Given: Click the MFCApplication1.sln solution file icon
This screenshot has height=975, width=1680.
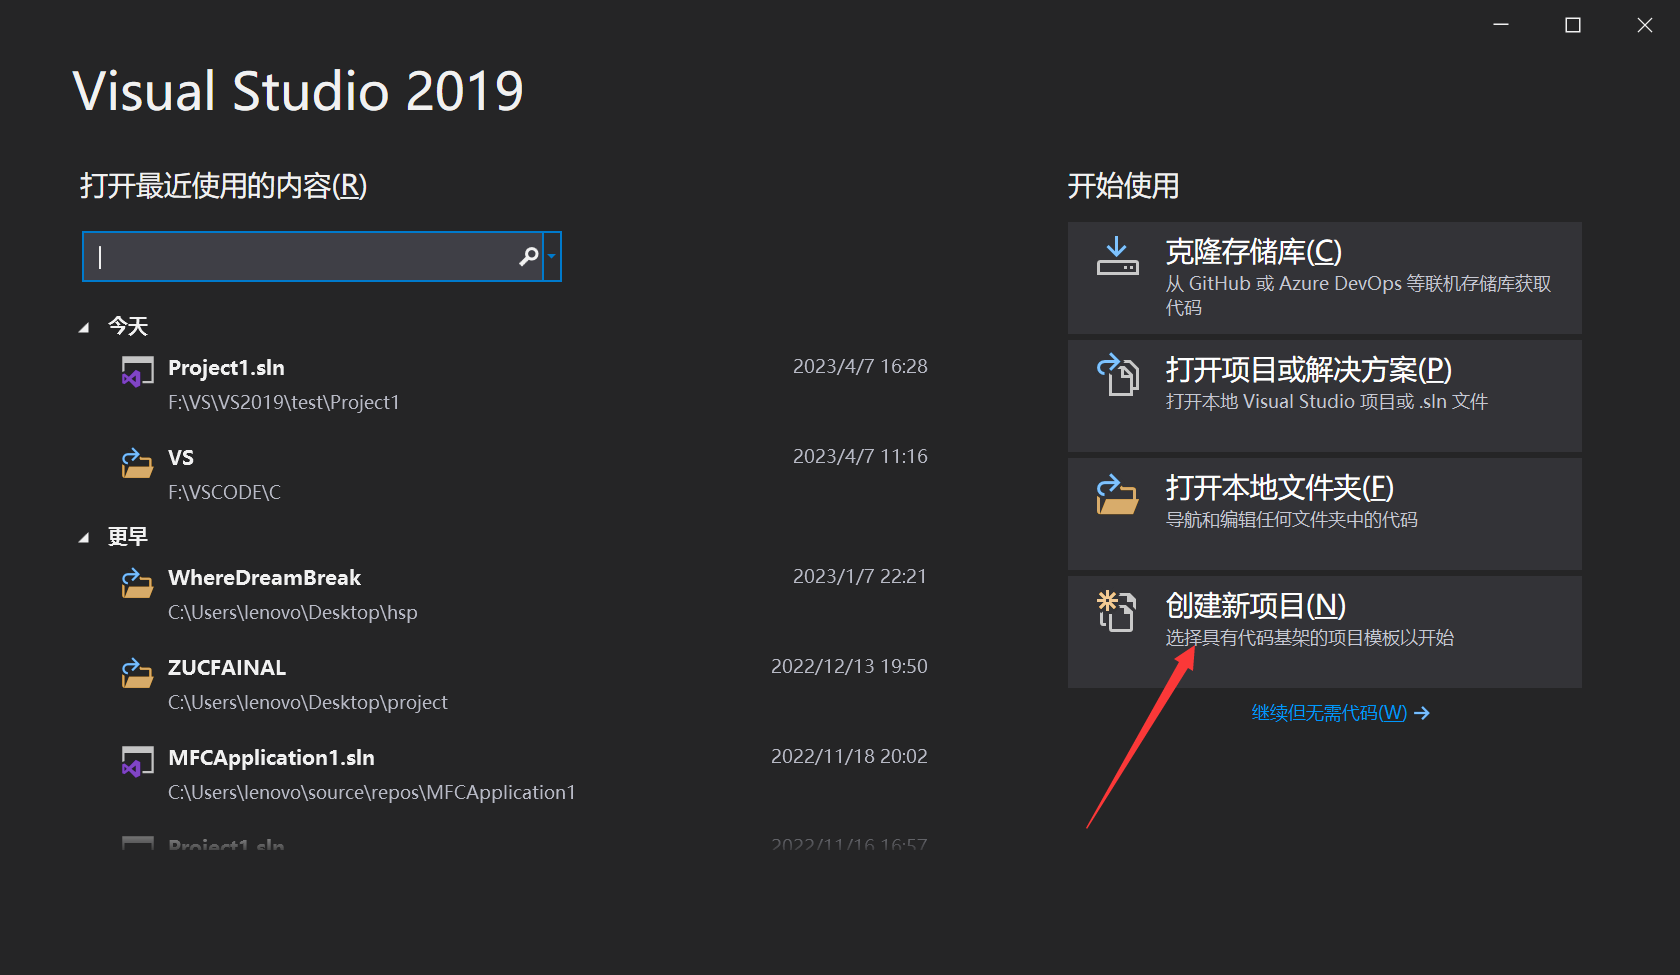Looking at the screenshot, I should 137,761.
